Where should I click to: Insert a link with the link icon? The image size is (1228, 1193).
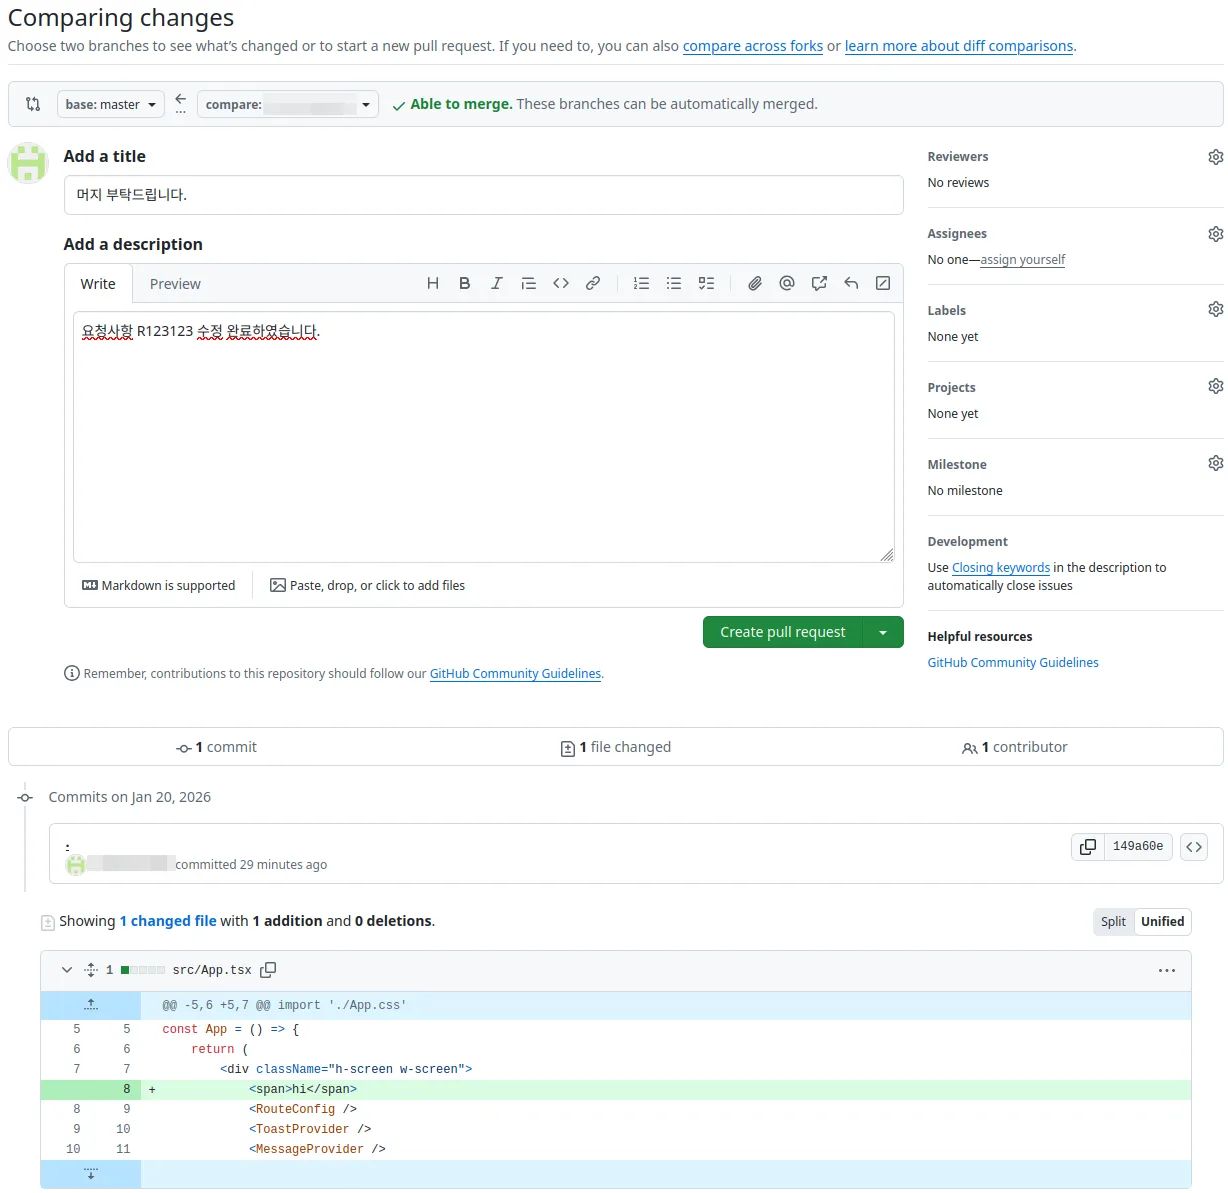tap(593, 284)
